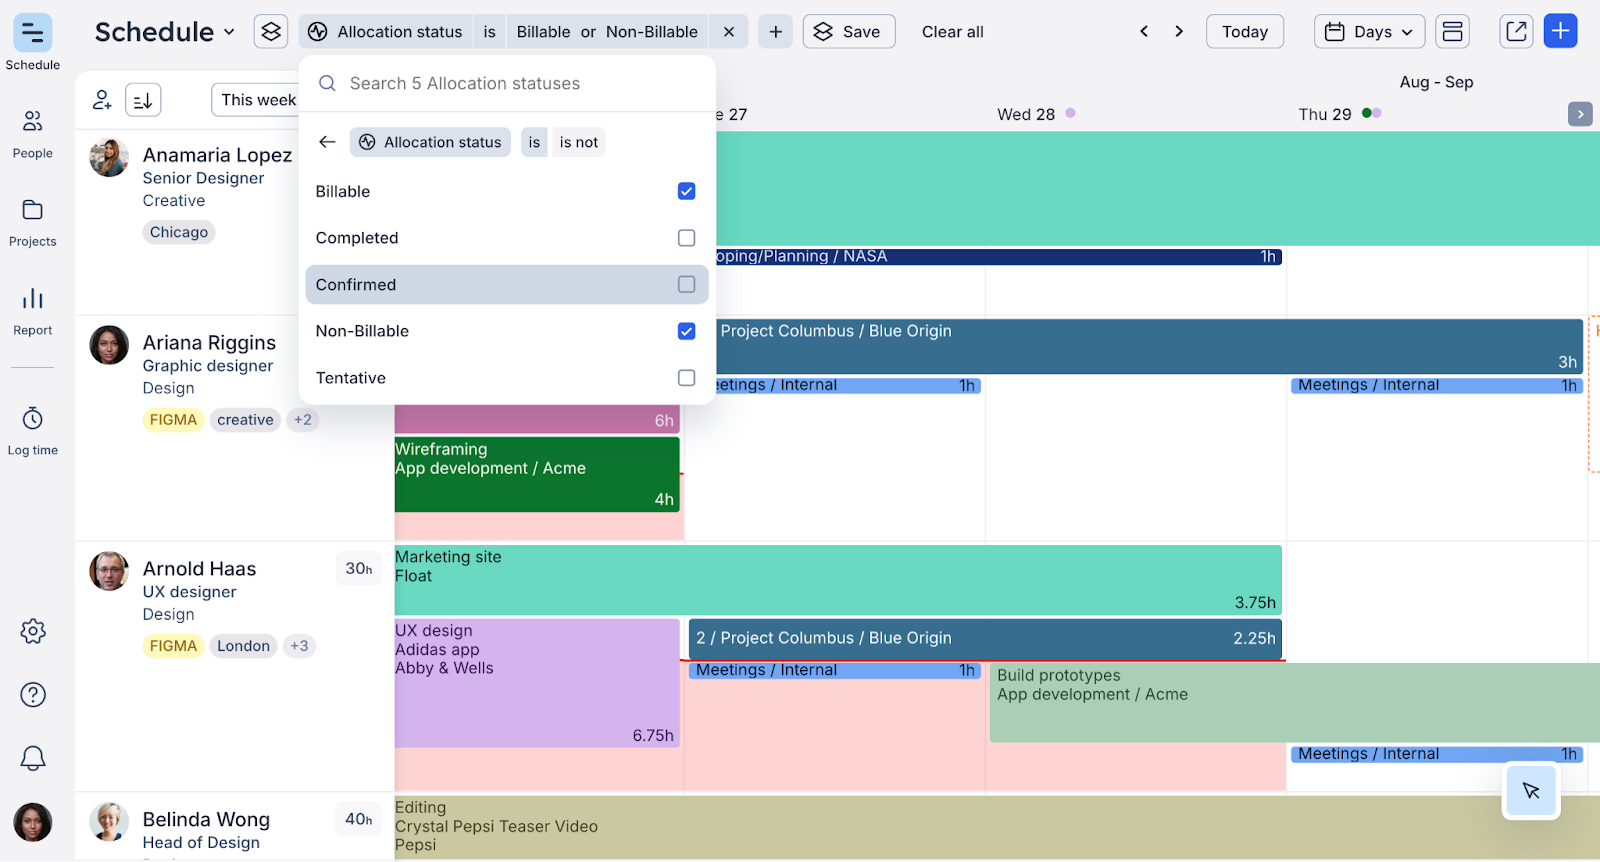1600x862 pixels.
Task: Check the Confirmed checkbox
Action: coord(686,284)
